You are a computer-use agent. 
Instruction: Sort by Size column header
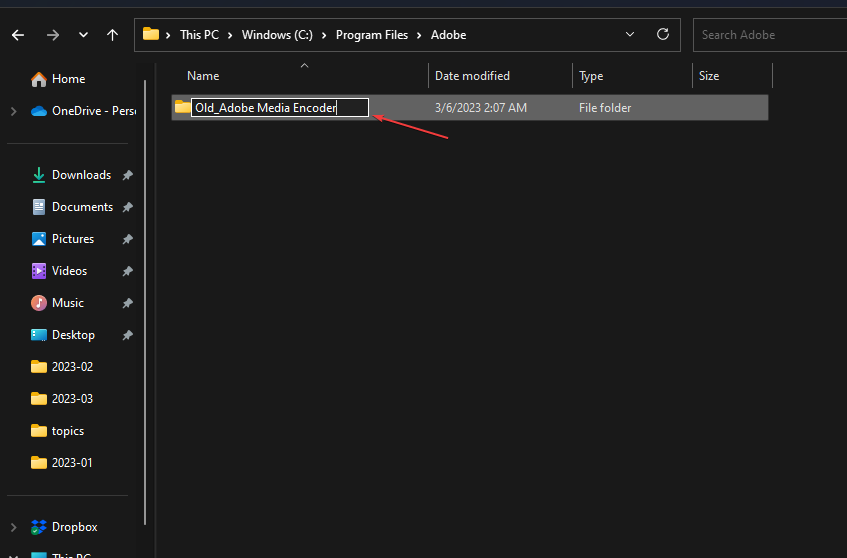(x=709, y=76)
